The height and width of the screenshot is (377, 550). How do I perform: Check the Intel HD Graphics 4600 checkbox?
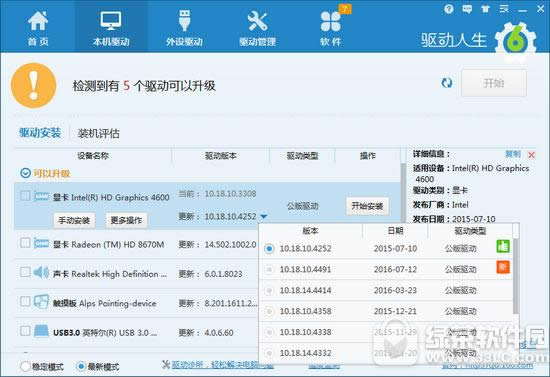click(25, 196)
